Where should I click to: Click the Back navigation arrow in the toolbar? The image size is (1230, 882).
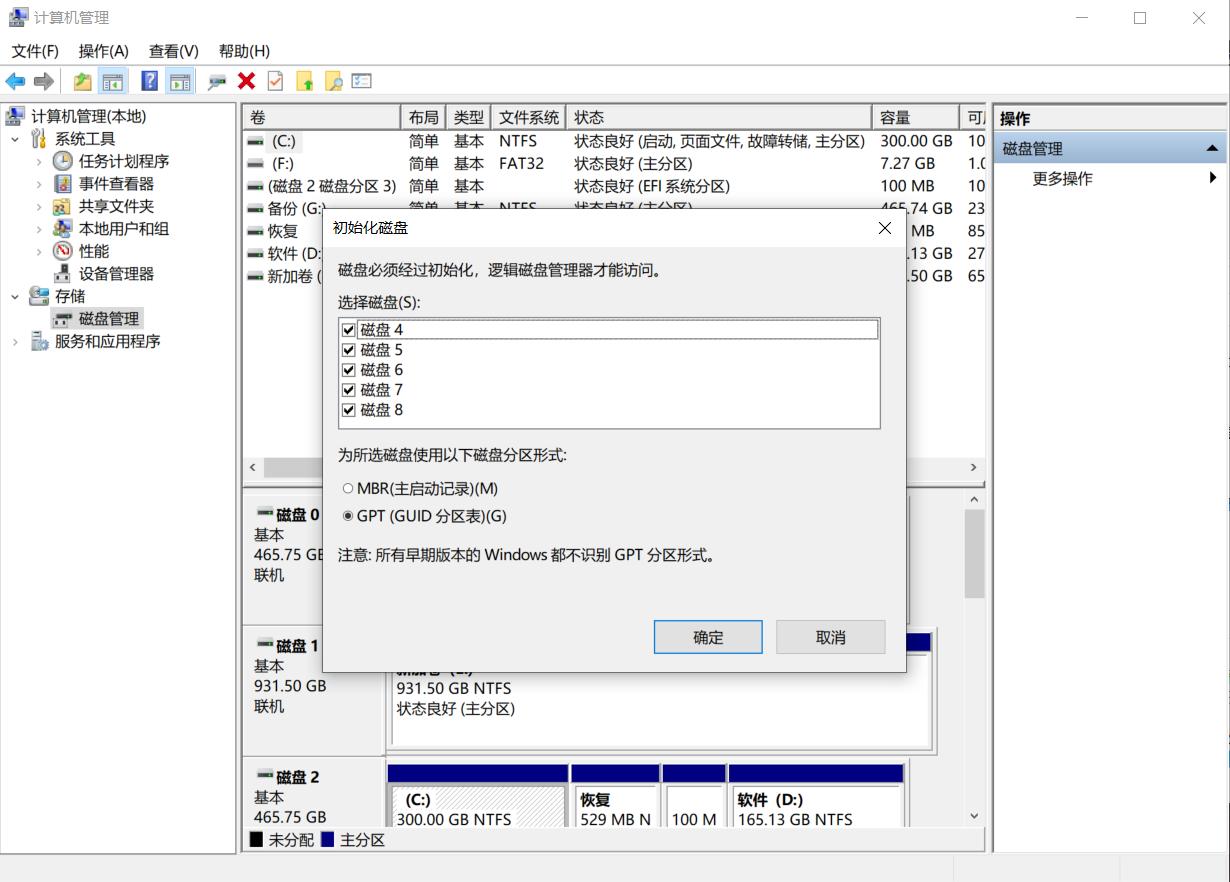pyautogui.click(x=14, y=81)
